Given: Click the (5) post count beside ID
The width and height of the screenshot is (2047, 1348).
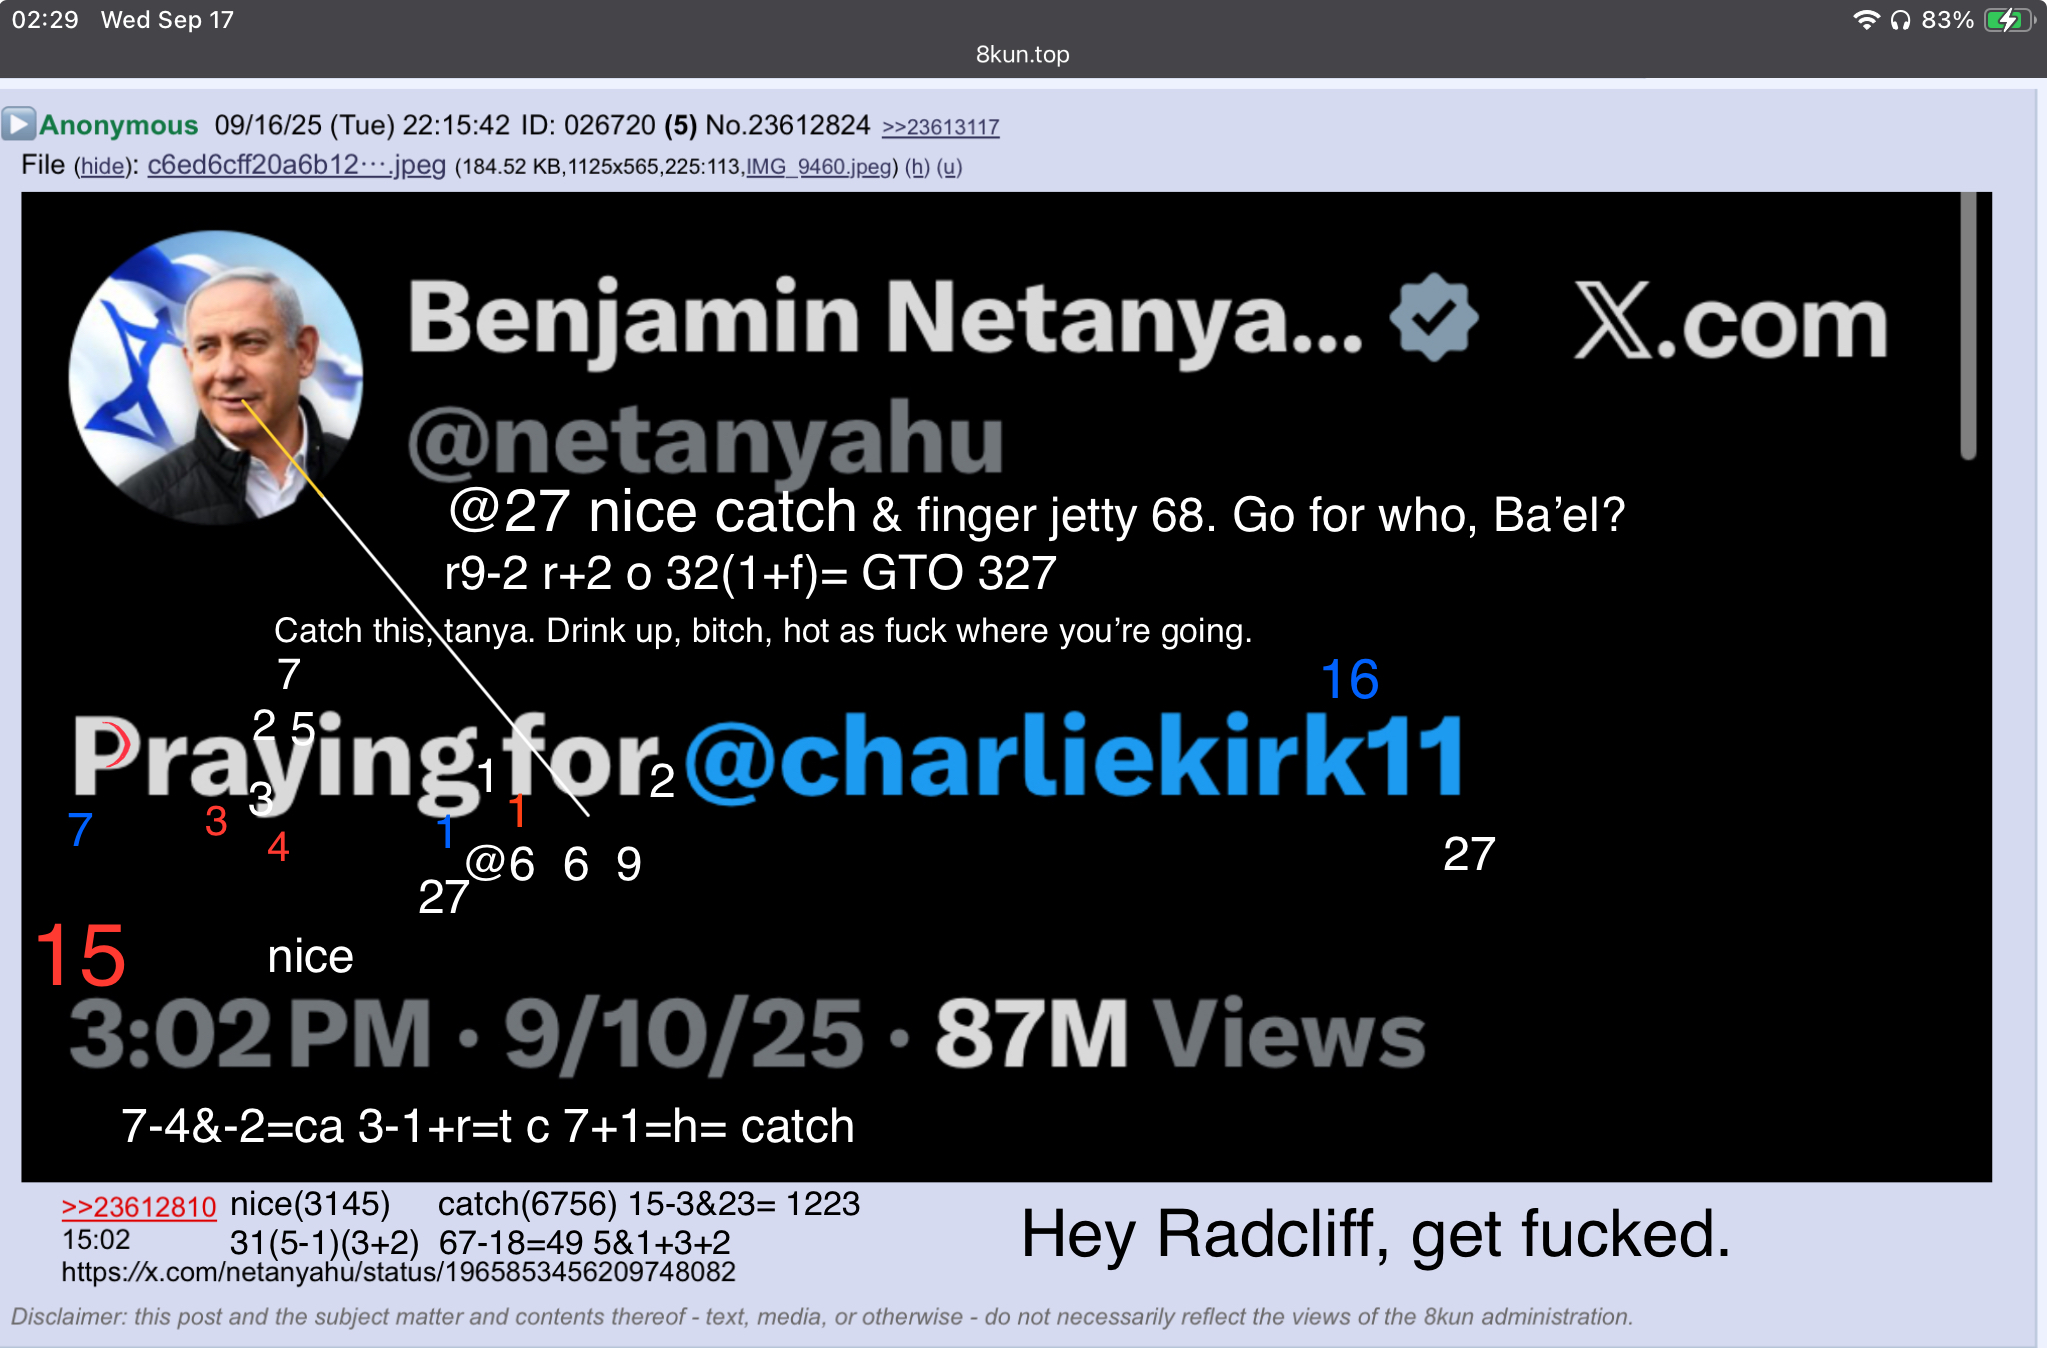Looking at the screenshot, I should click(681, 125).
